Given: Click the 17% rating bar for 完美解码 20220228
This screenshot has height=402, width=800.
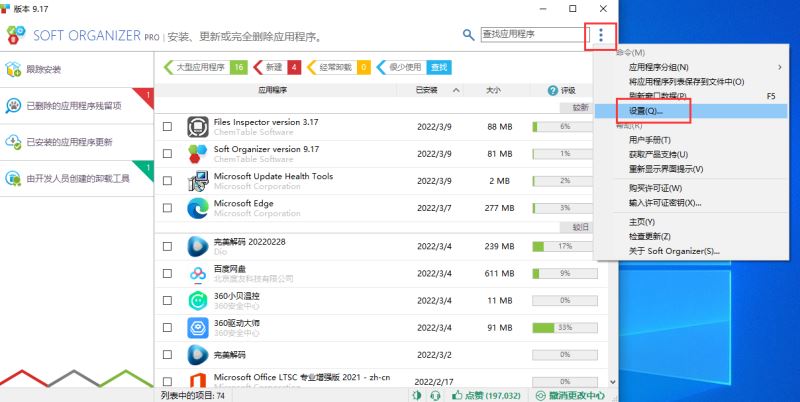Looking at the screenshot, I should click(564, 246).
